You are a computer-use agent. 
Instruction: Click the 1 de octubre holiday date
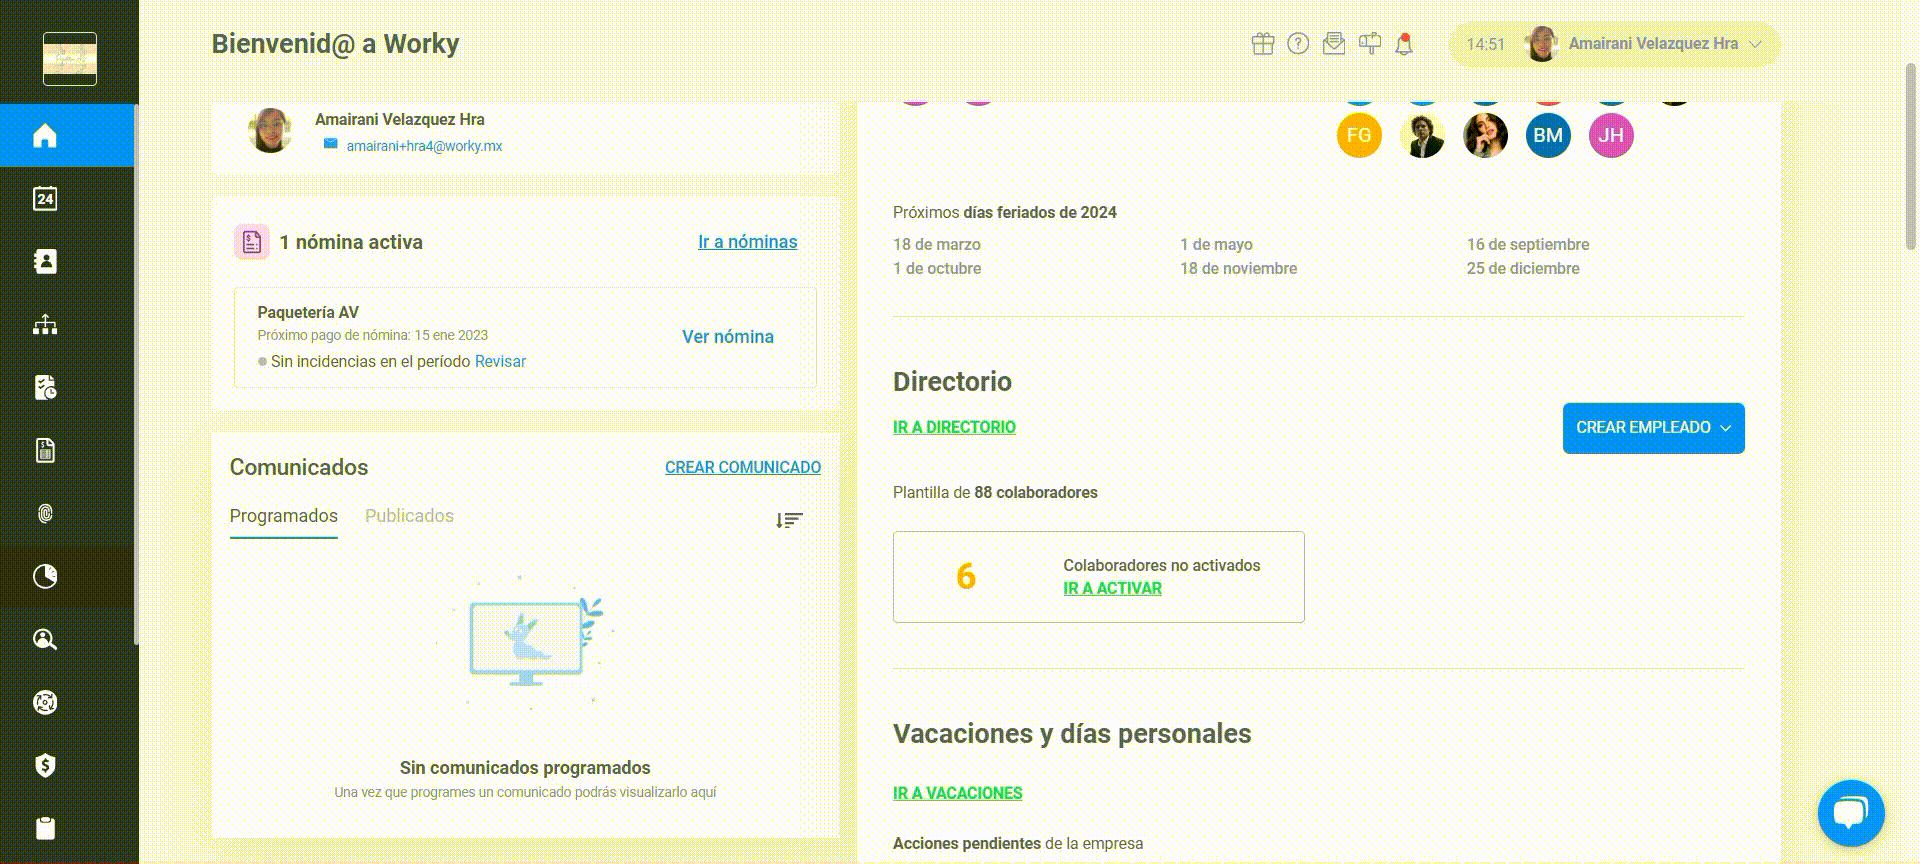[x=937, y=268]
